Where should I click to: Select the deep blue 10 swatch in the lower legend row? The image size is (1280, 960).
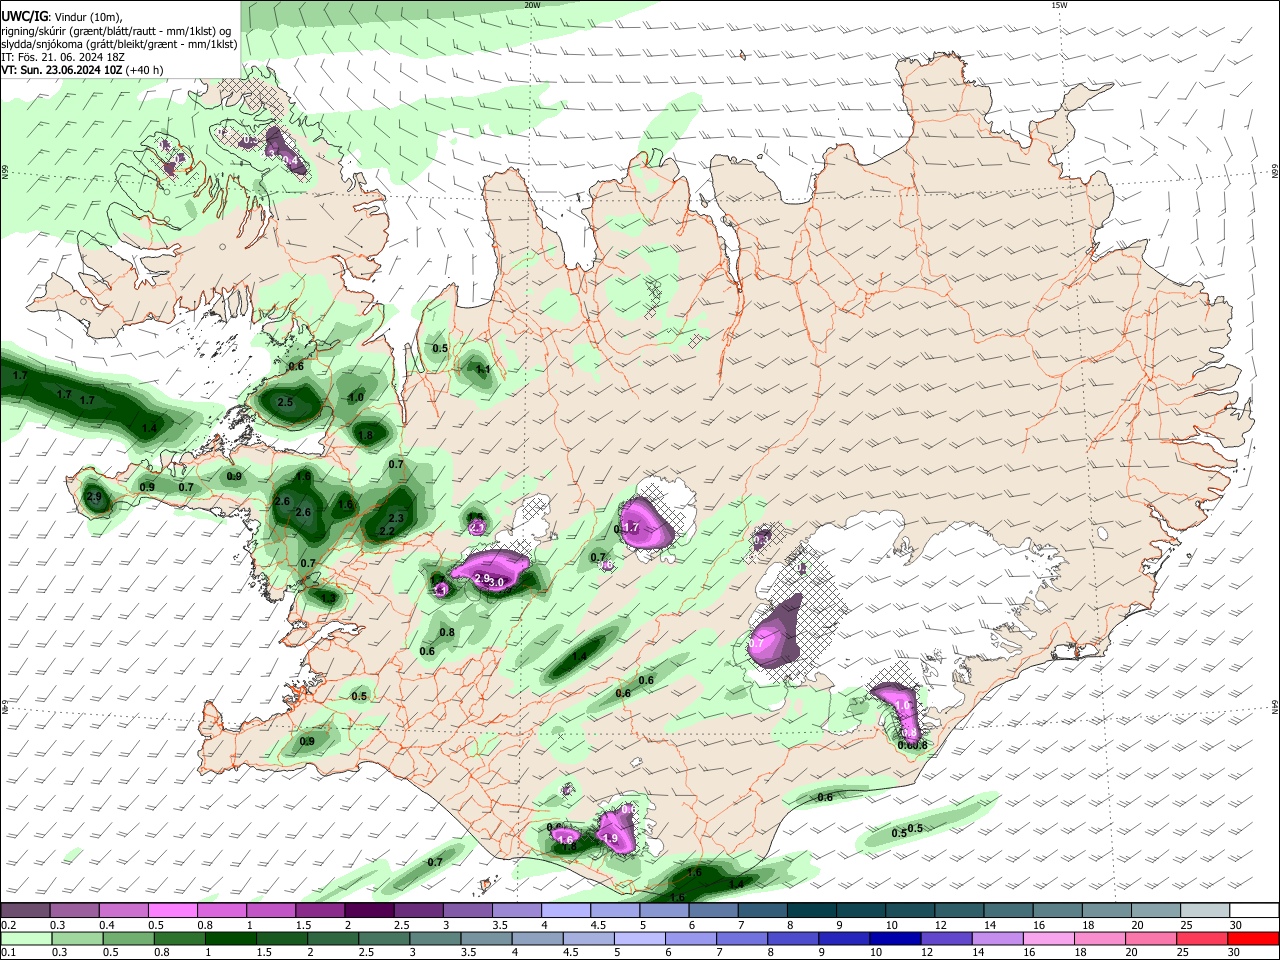click(894, 938)
